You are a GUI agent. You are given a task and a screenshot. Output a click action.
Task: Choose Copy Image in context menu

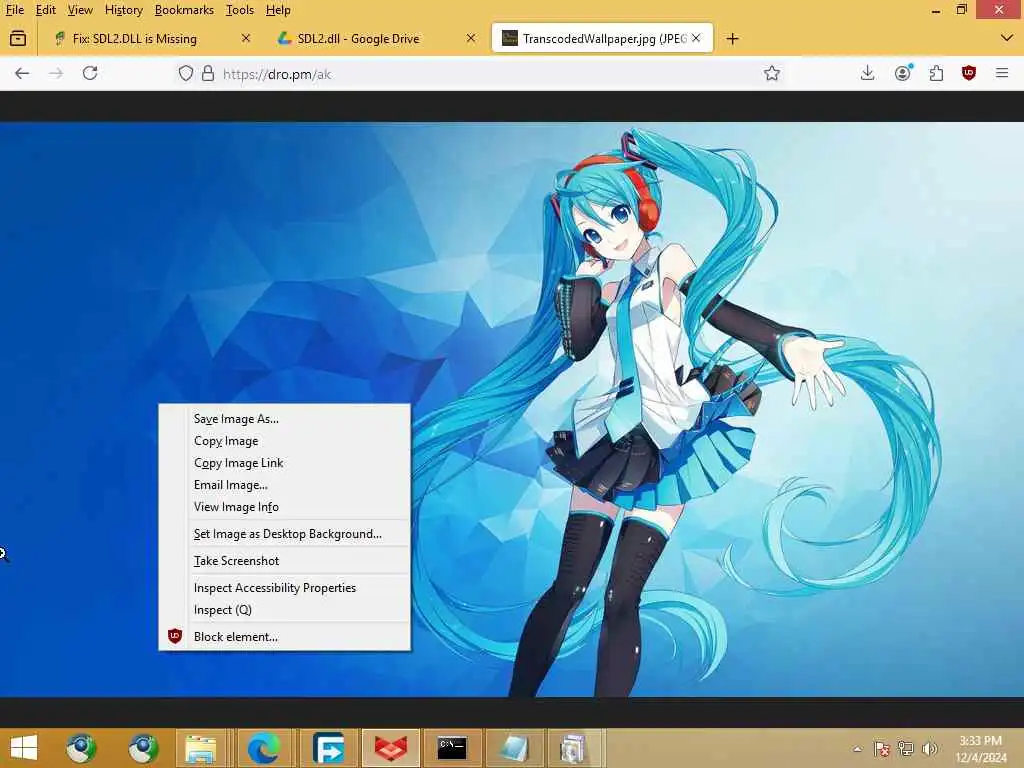click(x=285, y=441)
